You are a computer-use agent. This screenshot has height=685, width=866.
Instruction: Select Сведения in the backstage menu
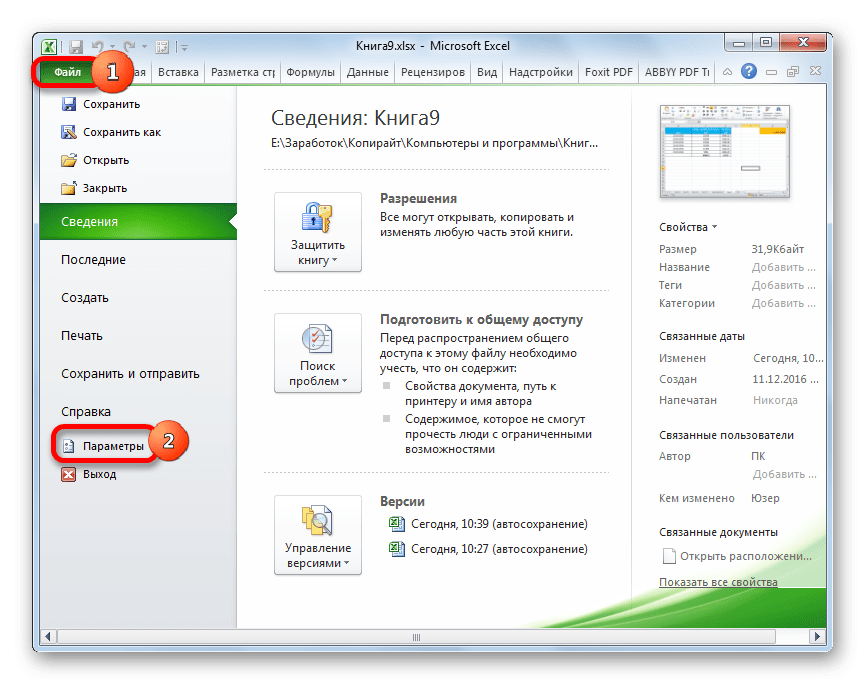point(138,222)
